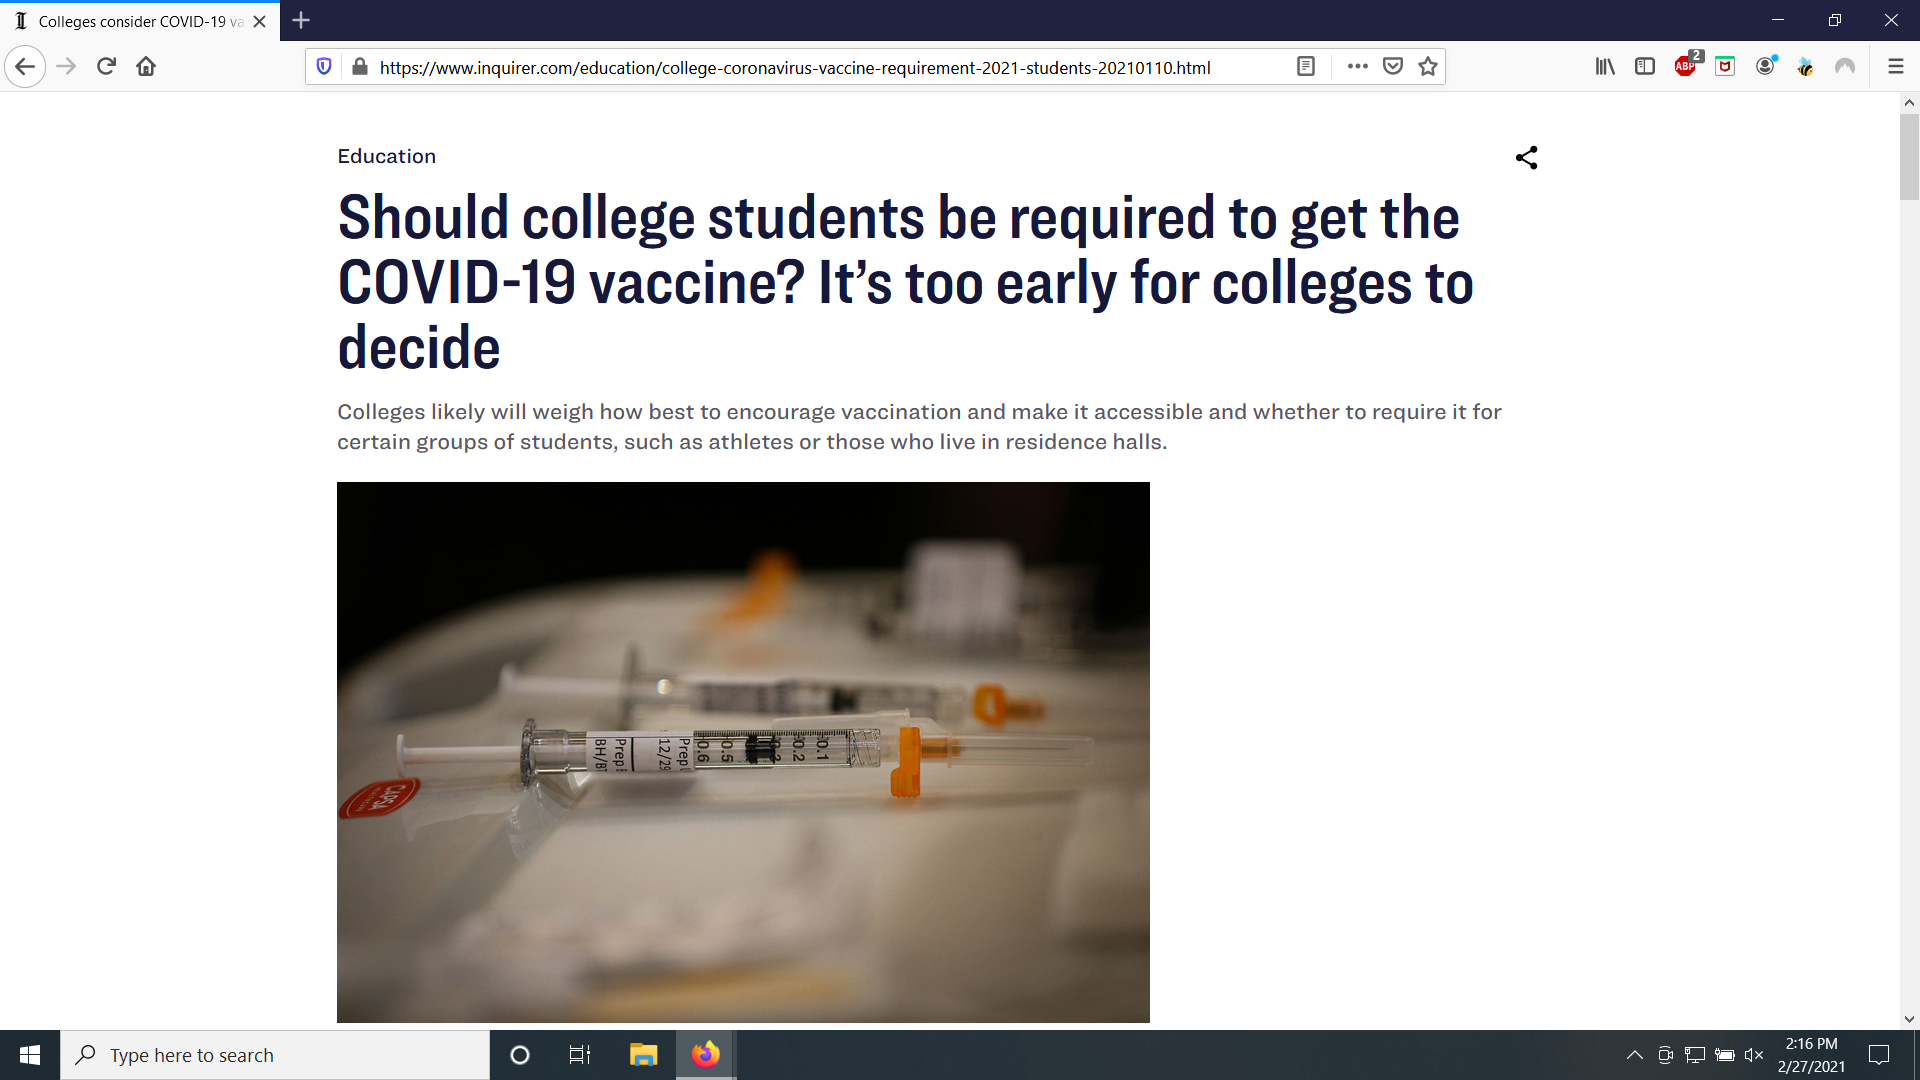Select the Colleges consider COVID-19 tab

(140, 21)
